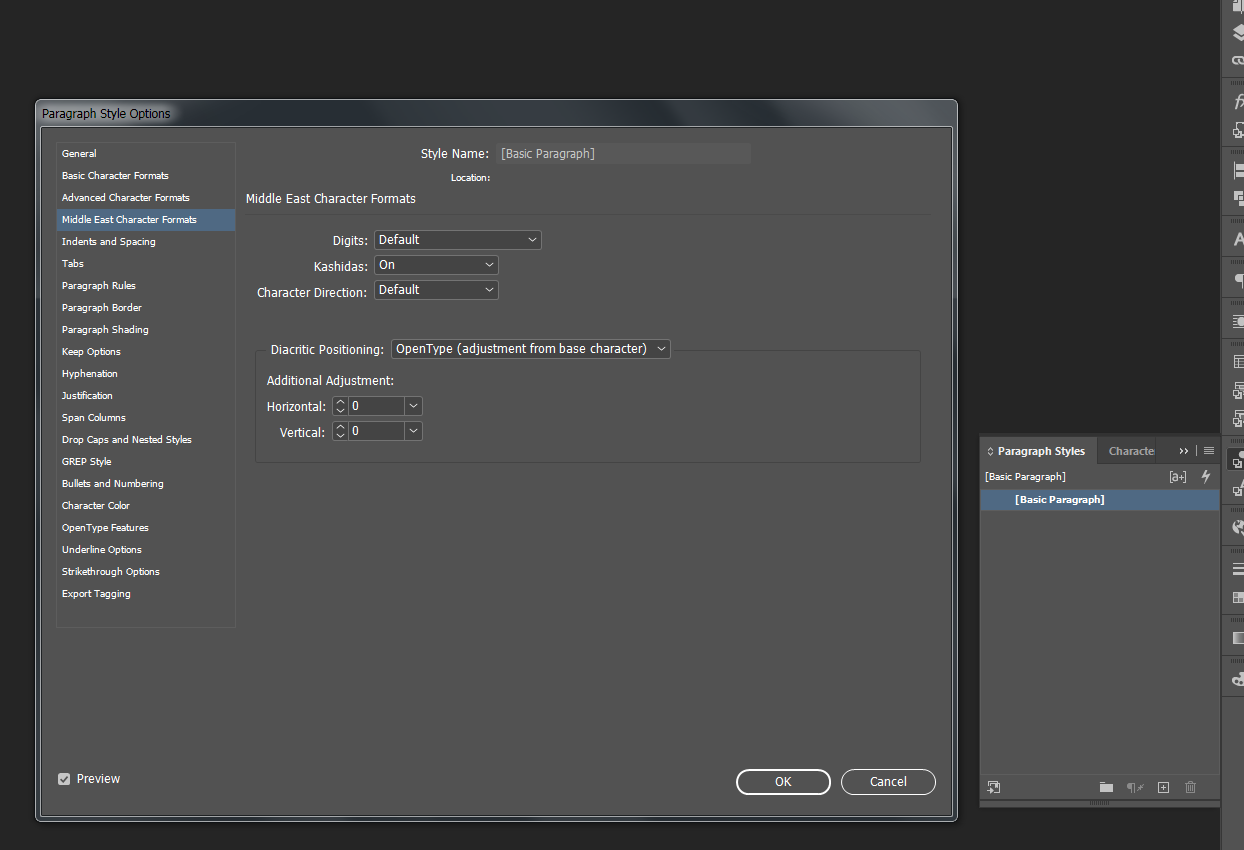Screen dimensions: 1244x850
Task: Select Paragraph Border category
Action: 146,308
